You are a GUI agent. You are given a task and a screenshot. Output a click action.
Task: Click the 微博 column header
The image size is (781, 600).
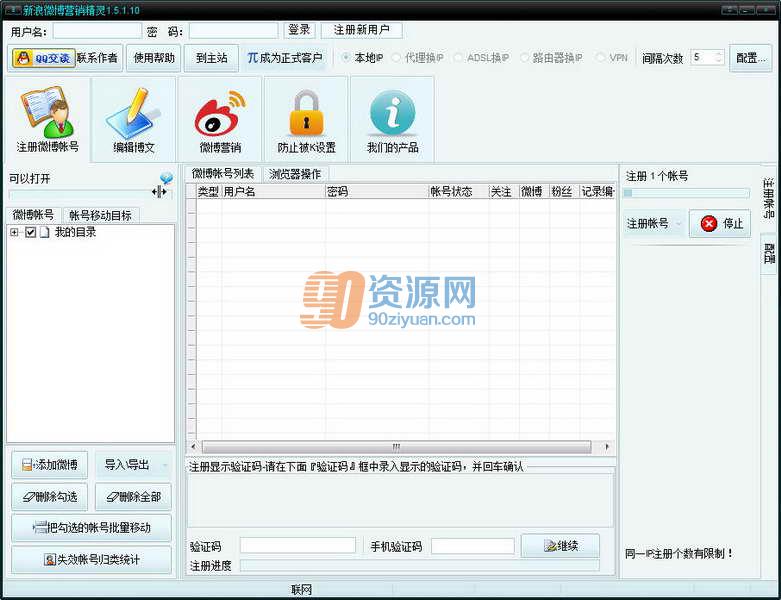534,192
